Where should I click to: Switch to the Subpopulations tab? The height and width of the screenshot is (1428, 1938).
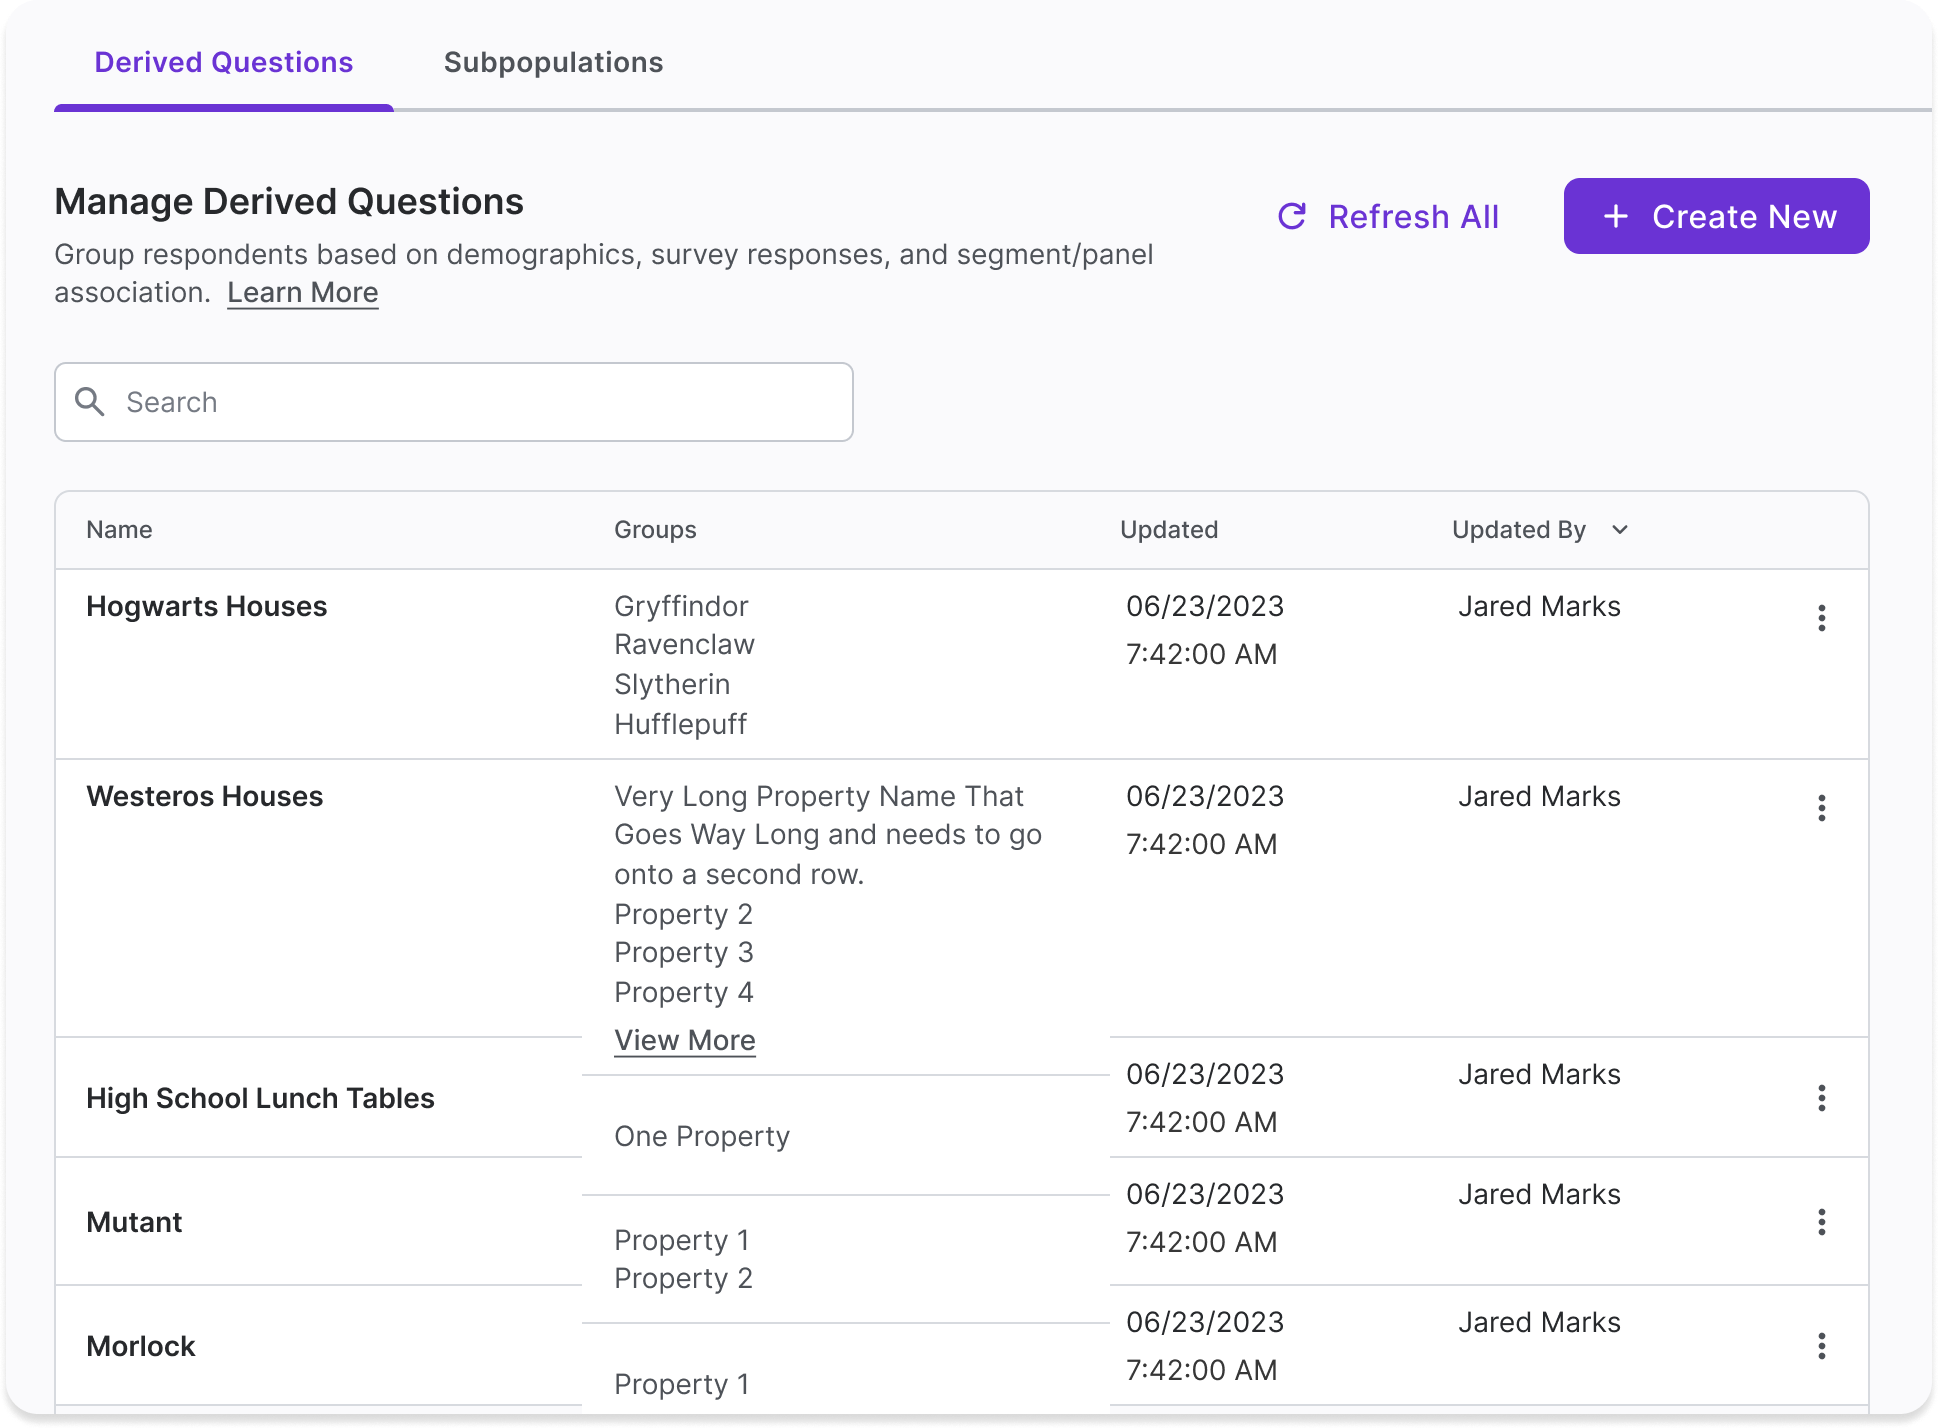[x=553, y=62]
